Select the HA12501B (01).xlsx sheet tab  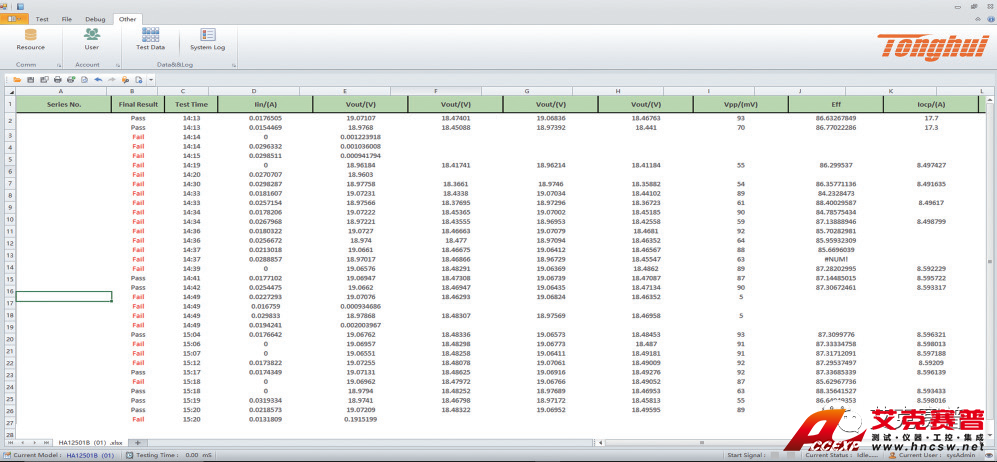click(89, 441)
